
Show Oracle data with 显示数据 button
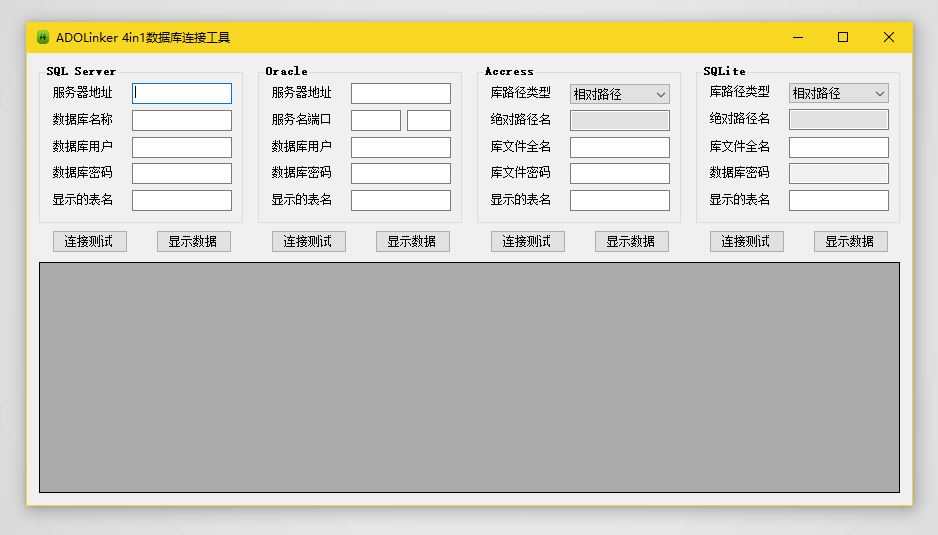413,242
